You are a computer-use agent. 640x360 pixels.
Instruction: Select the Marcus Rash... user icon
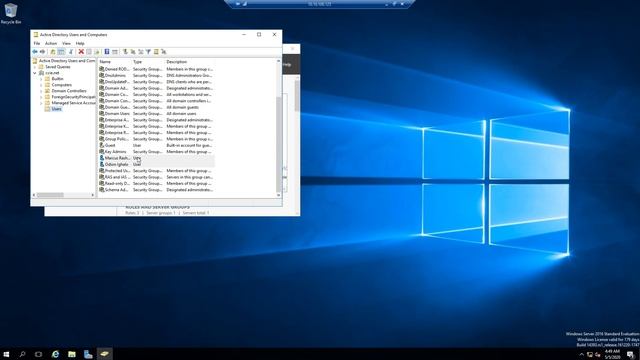[x=102, y=158]
